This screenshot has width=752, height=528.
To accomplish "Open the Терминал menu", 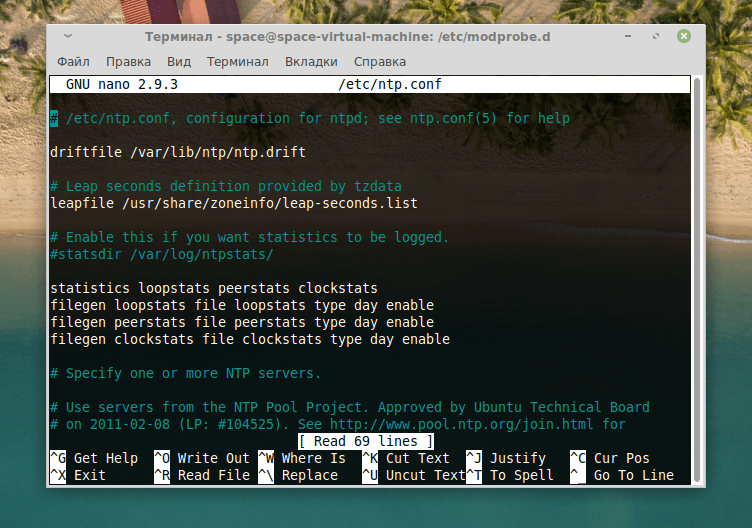I will tap(238, 62).
